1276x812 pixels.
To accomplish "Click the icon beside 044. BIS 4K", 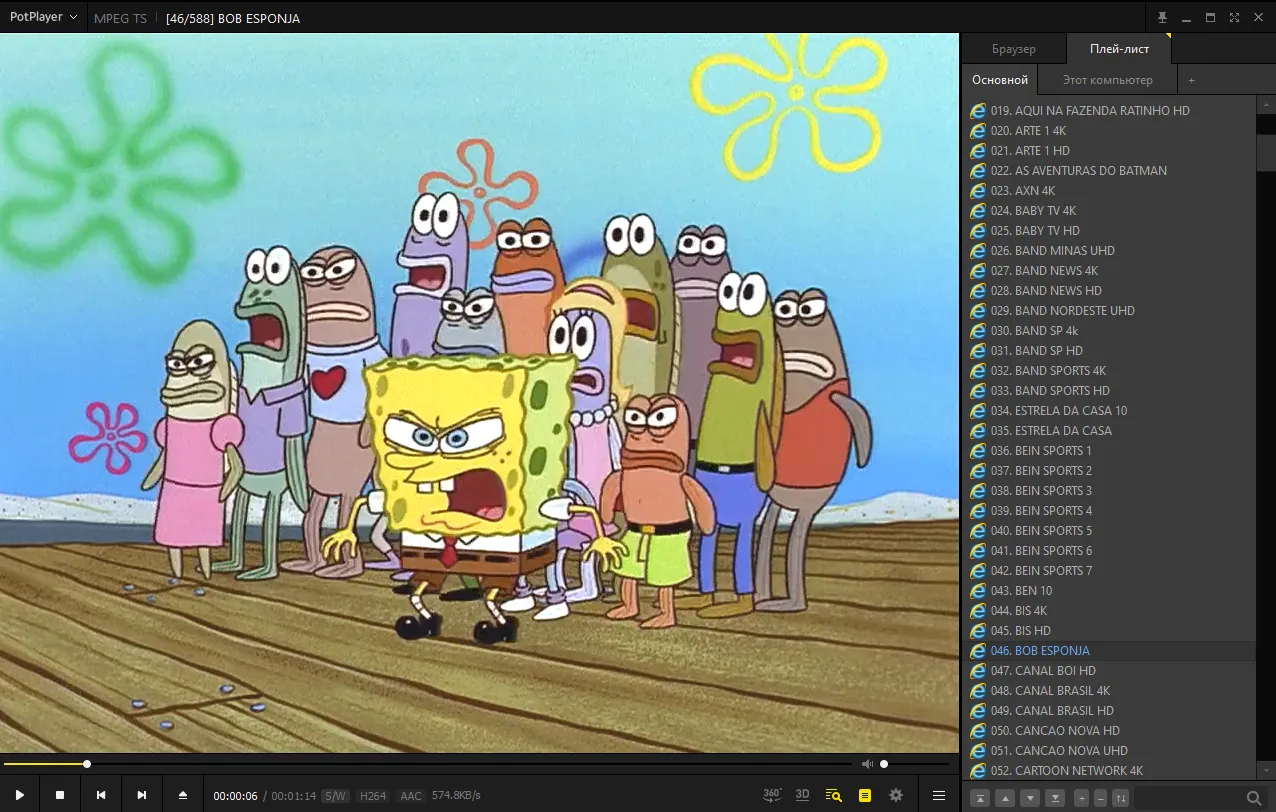I will [x=978, y=611].
